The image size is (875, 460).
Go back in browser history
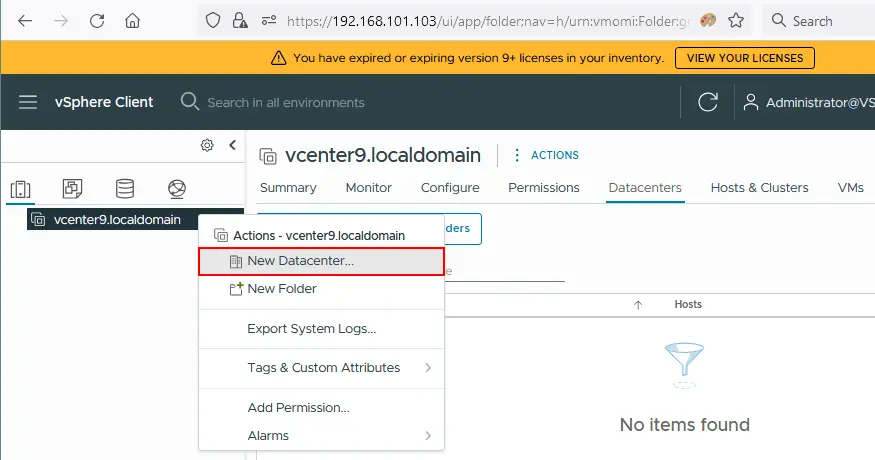tap(25, 21)
